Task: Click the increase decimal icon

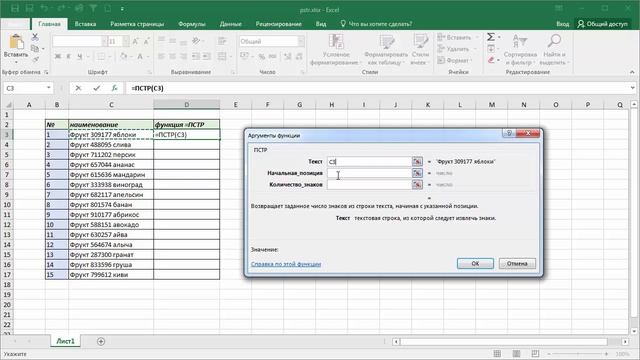Action: (288, 56)
